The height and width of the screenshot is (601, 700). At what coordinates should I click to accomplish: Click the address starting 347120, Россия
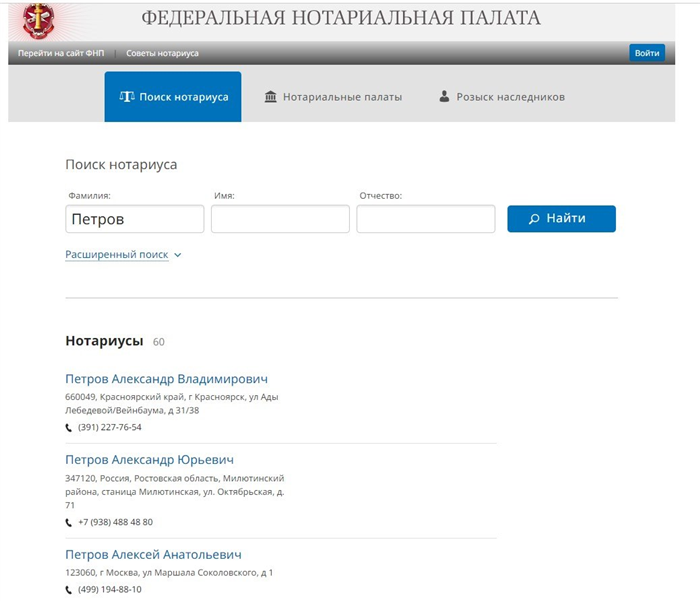point(175,492)
